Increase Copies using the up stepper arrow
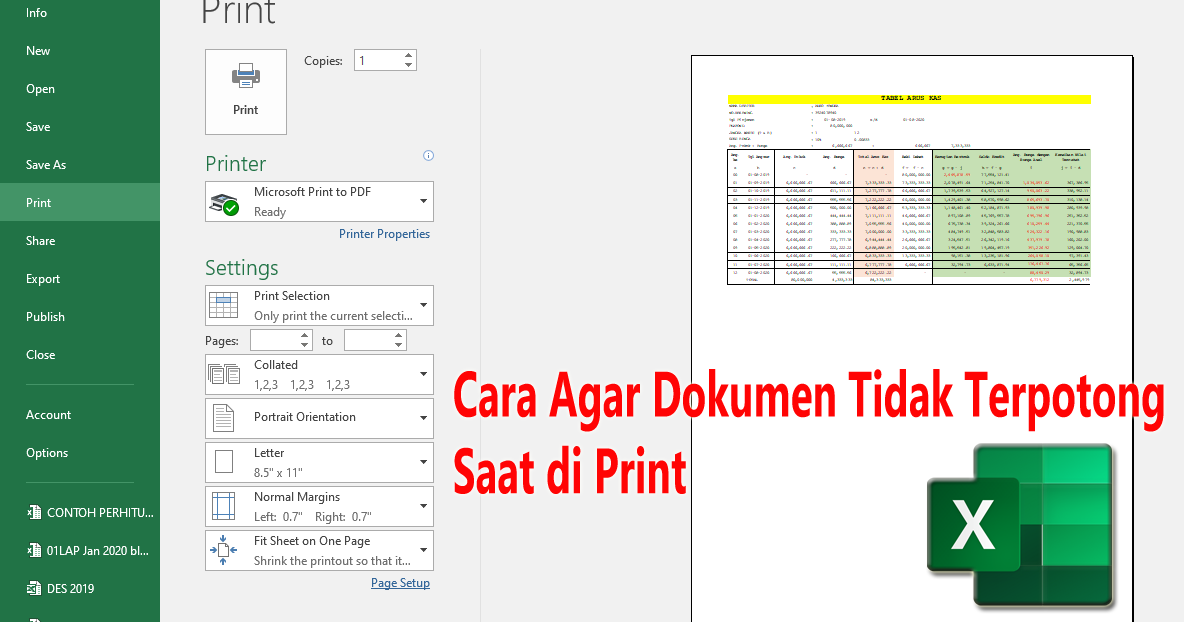The image size is (1184, 622). 409,54
